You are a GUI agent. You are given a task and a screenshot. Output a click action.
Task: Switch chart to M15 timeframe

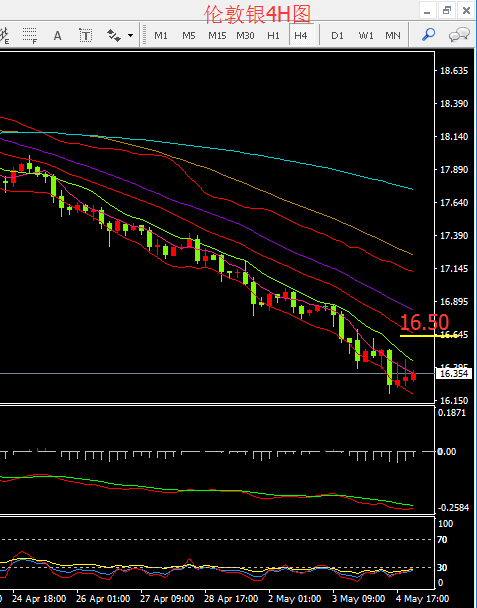click(x=217, y=36)
